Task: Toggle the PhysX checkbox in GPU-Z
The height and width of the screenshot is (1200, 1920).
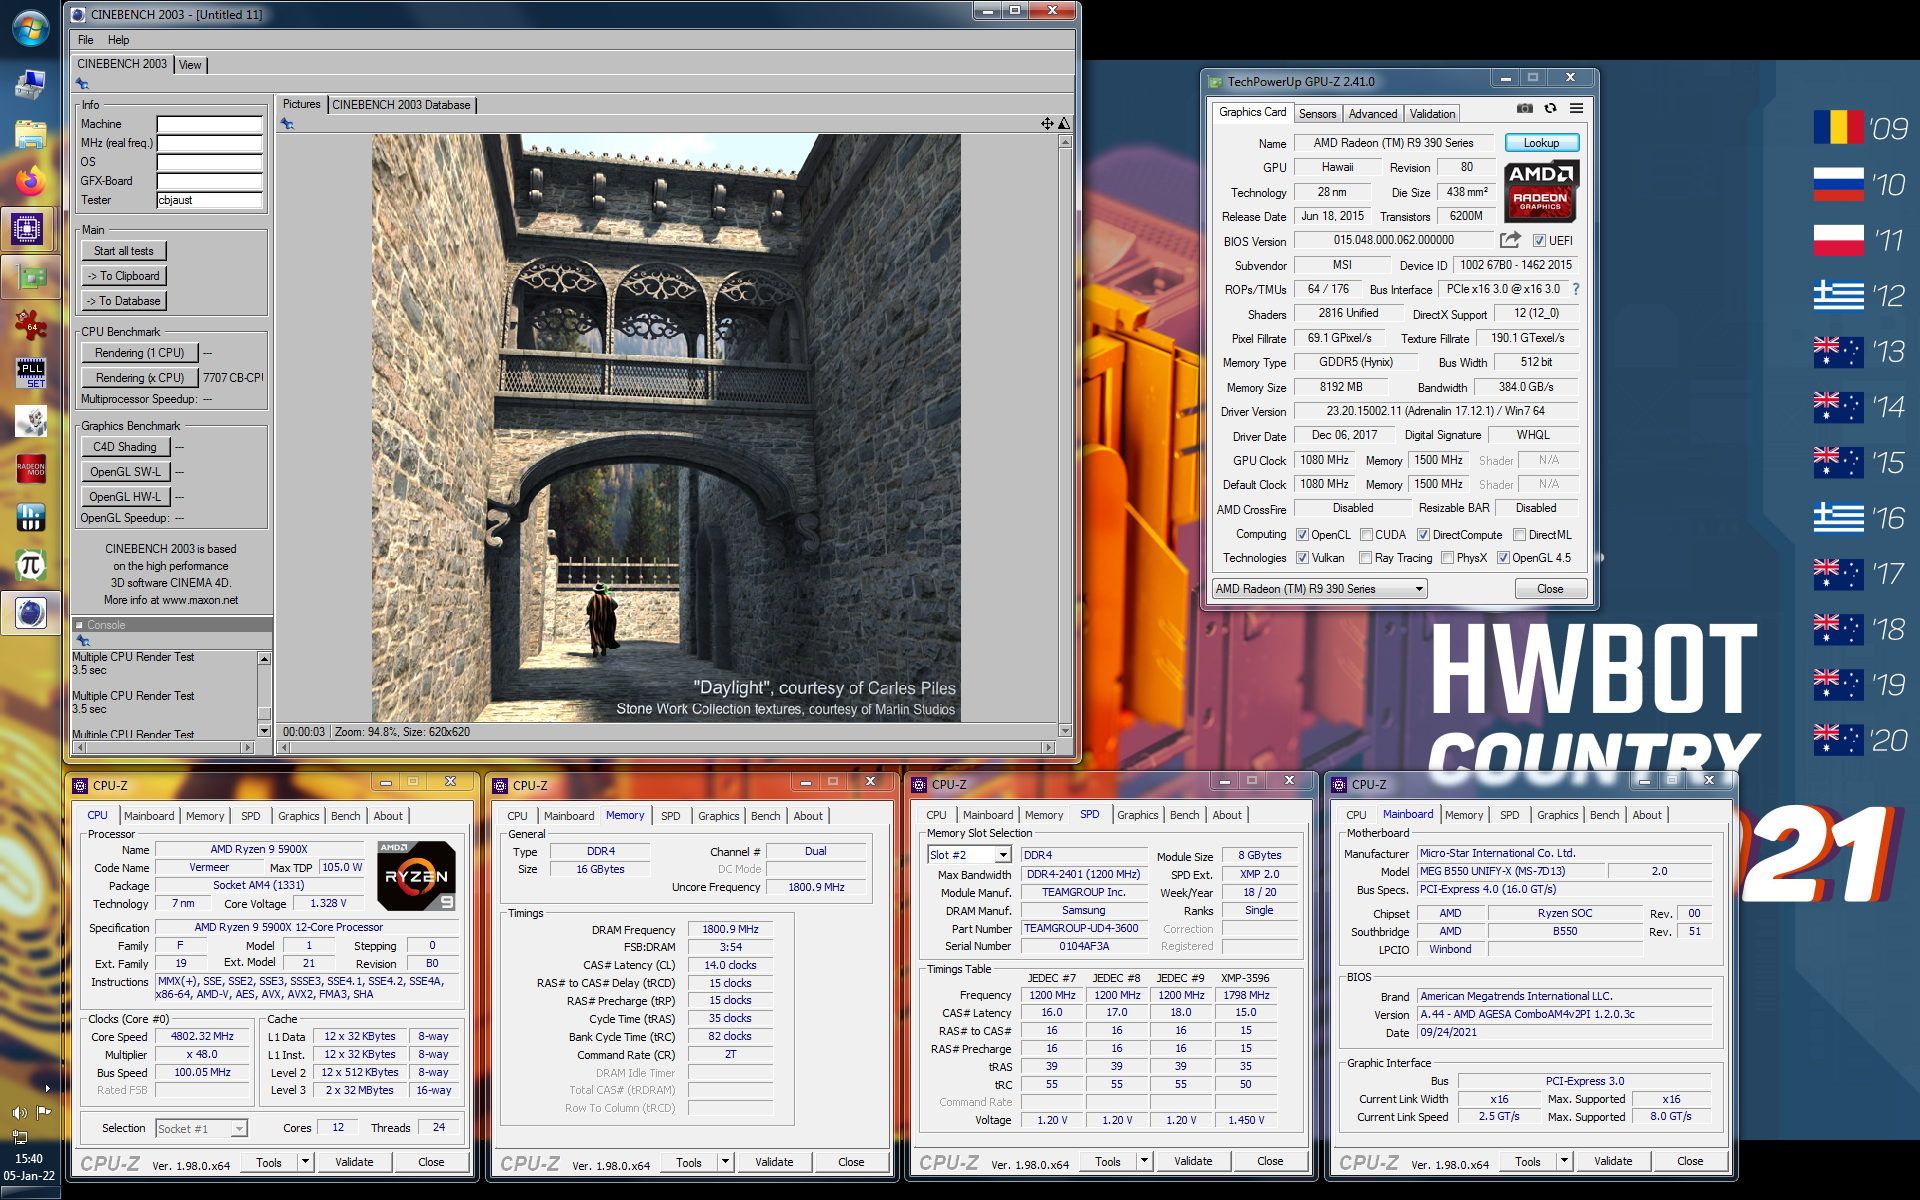Action: pyautogui.click(x=1447, y=558)
